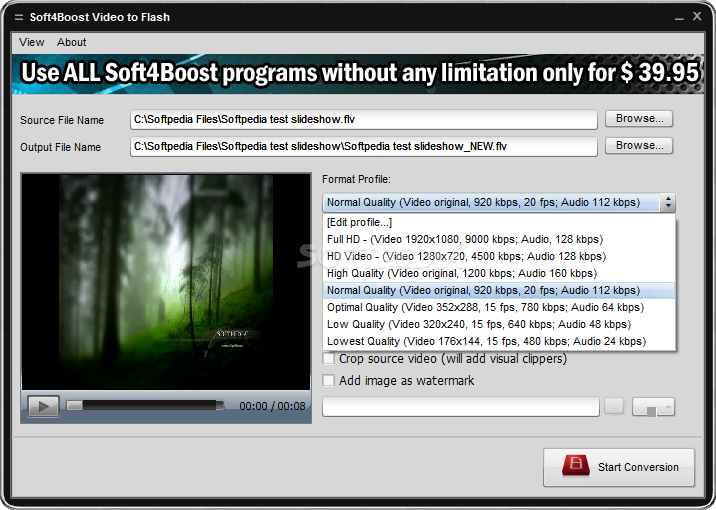Toggle the Format Profile dropdown arrows
Image resolution: width=716 pixels, height=510 pixels.
click(x=668, y=202)
